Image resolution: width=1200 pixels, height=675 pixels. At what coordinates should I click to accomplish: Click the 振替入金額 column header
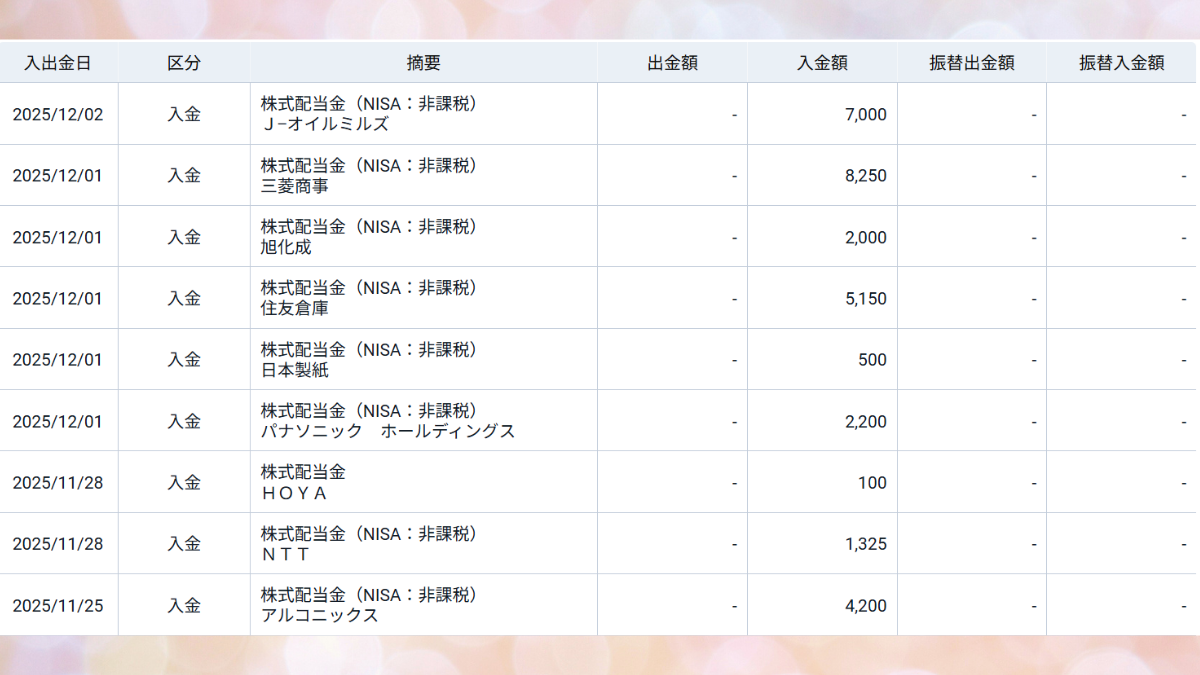1121,62
